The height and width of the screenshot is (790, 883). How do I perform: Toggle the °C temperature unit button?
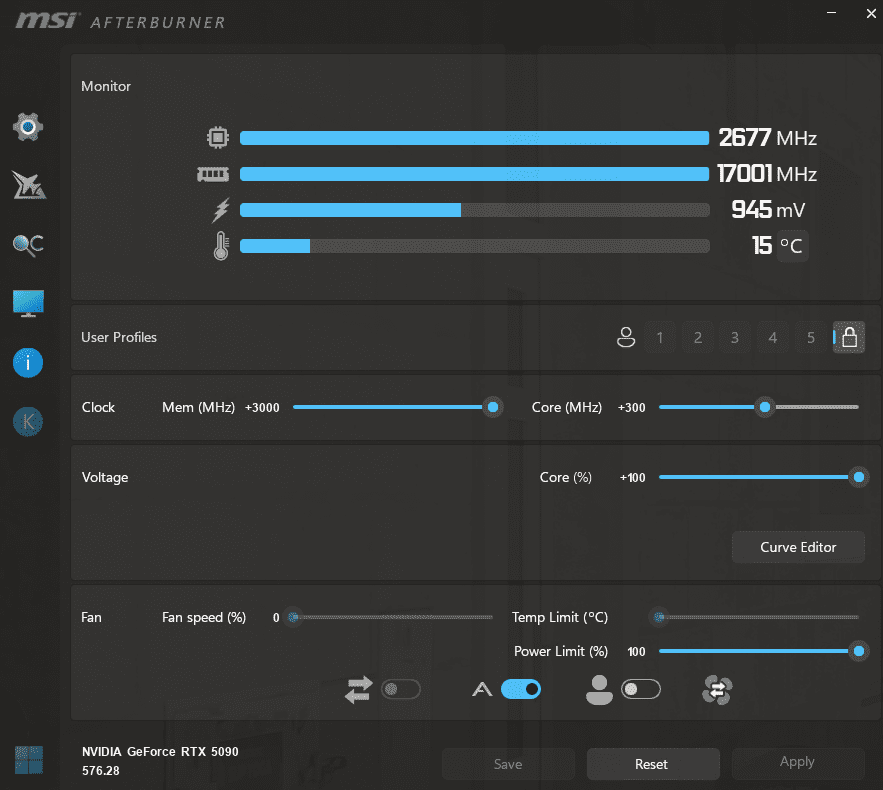point(792,245)
